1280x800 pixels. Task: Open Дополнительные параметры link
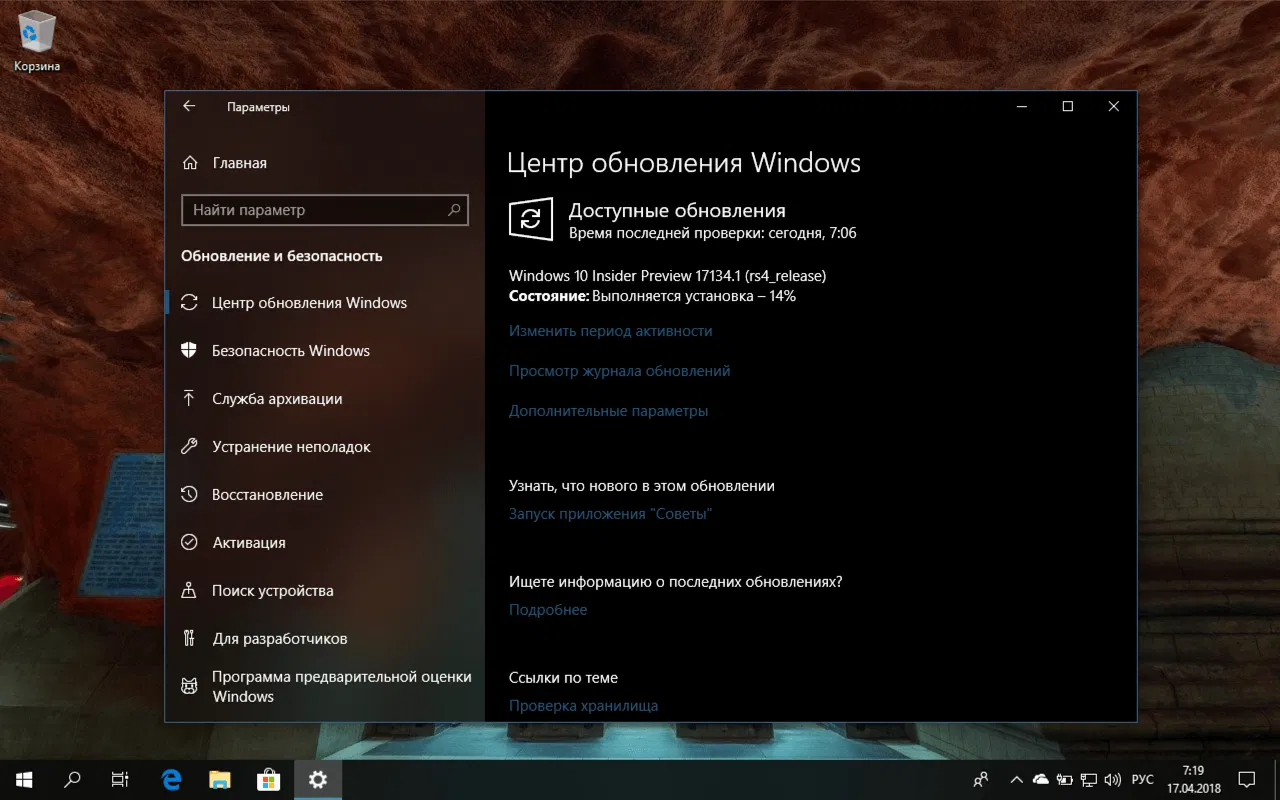click(608, 411)
